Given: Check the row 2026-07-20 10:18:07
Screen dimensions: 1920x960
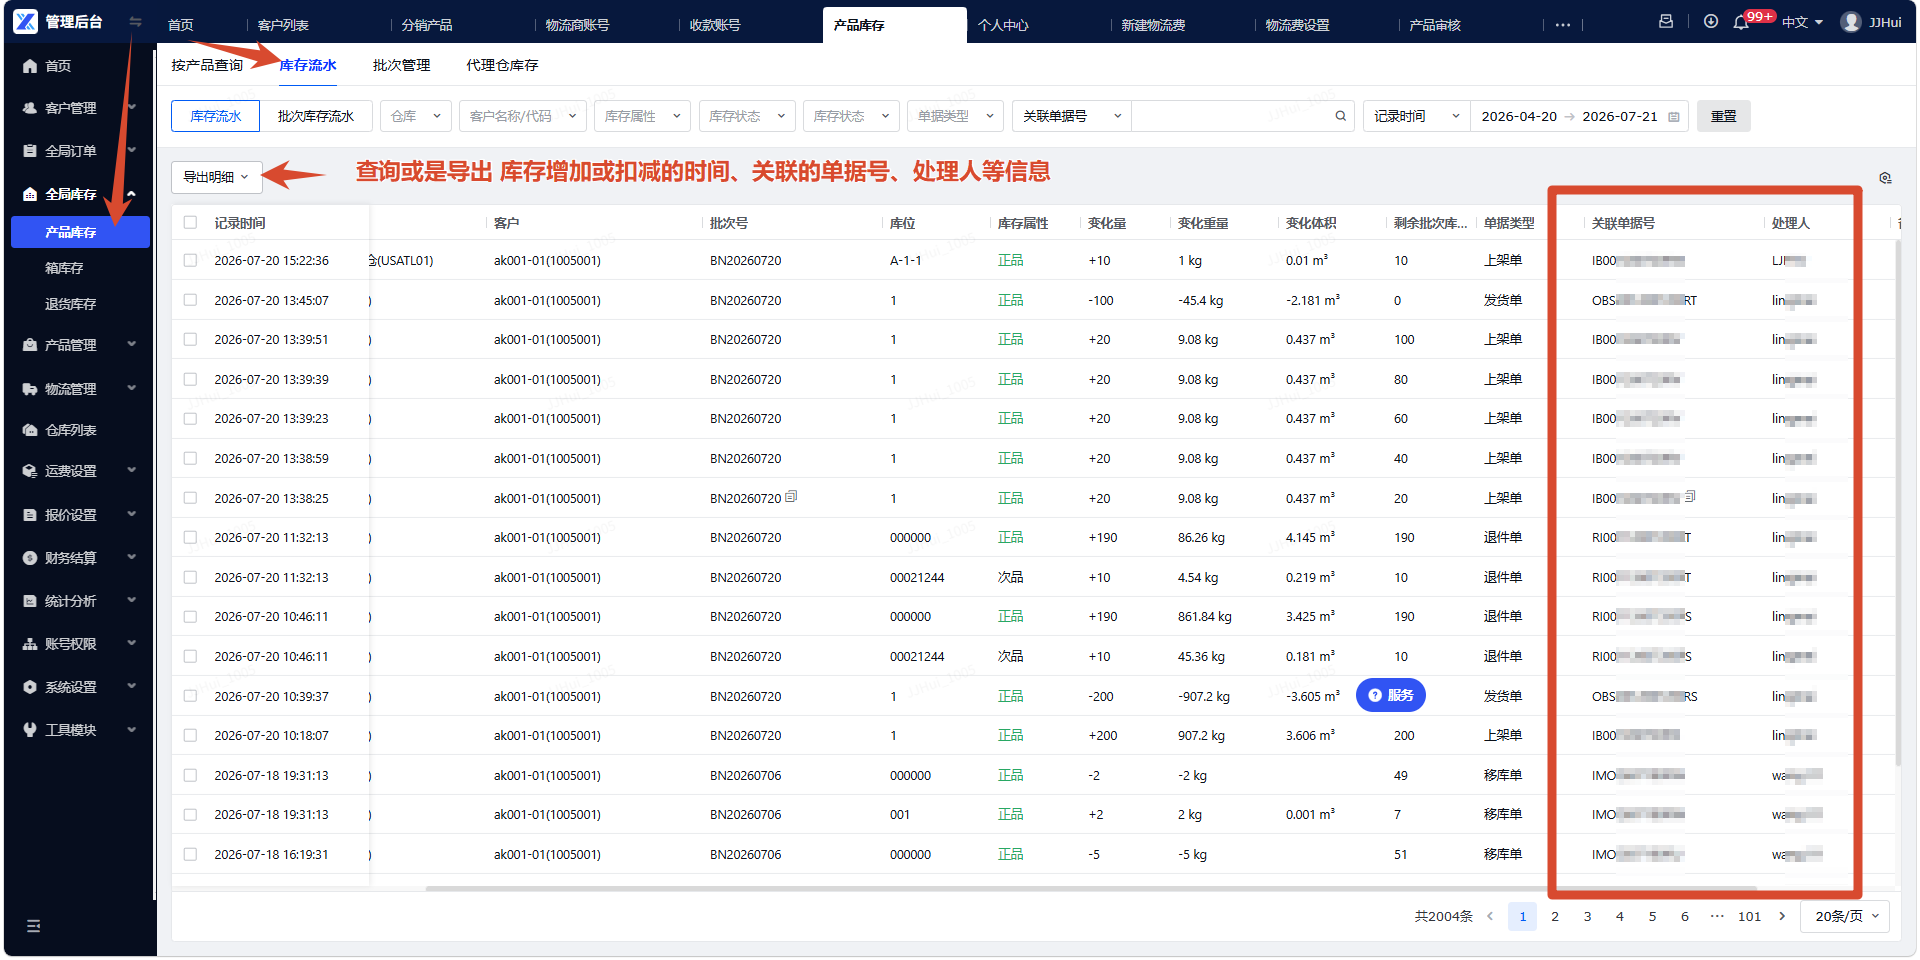Looking at the screenshot, I should click(190, 735).
